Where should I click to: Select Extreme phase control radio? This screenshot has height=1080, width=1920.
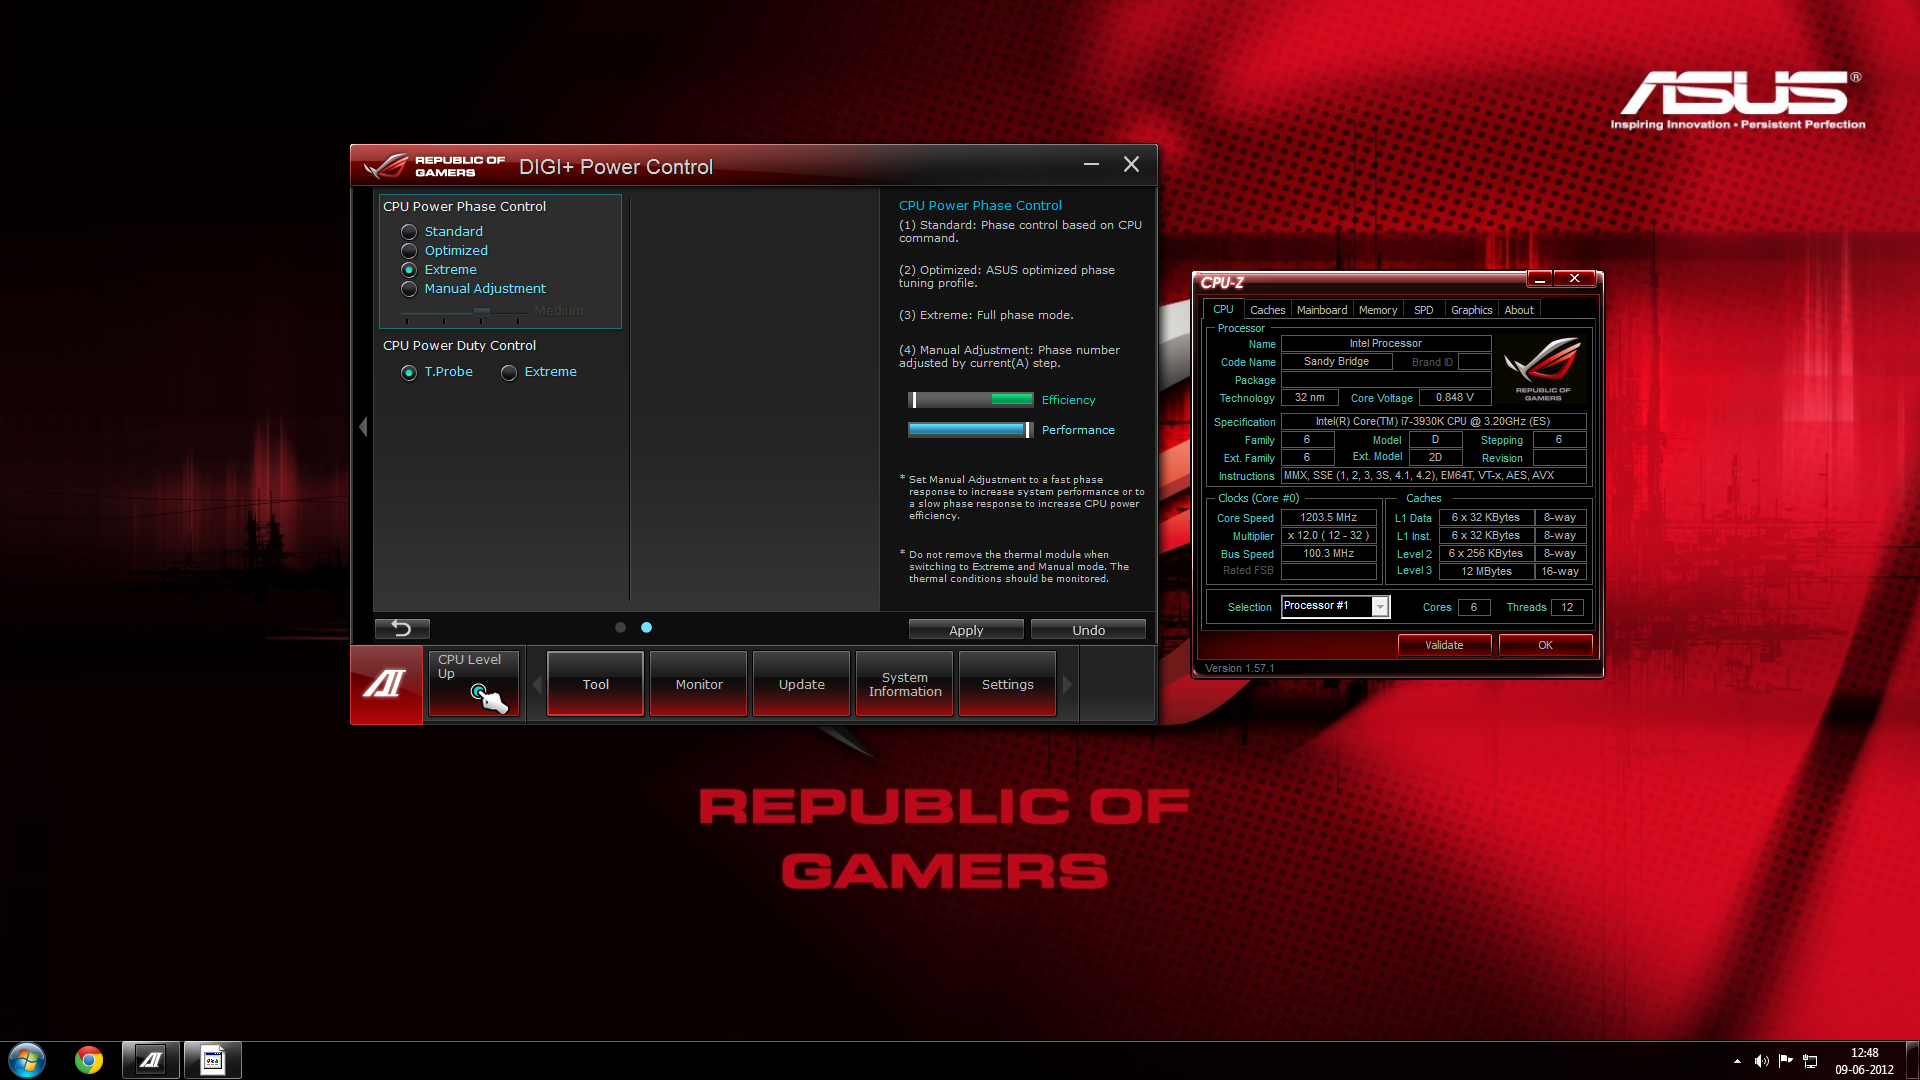[x=409, y=270]
